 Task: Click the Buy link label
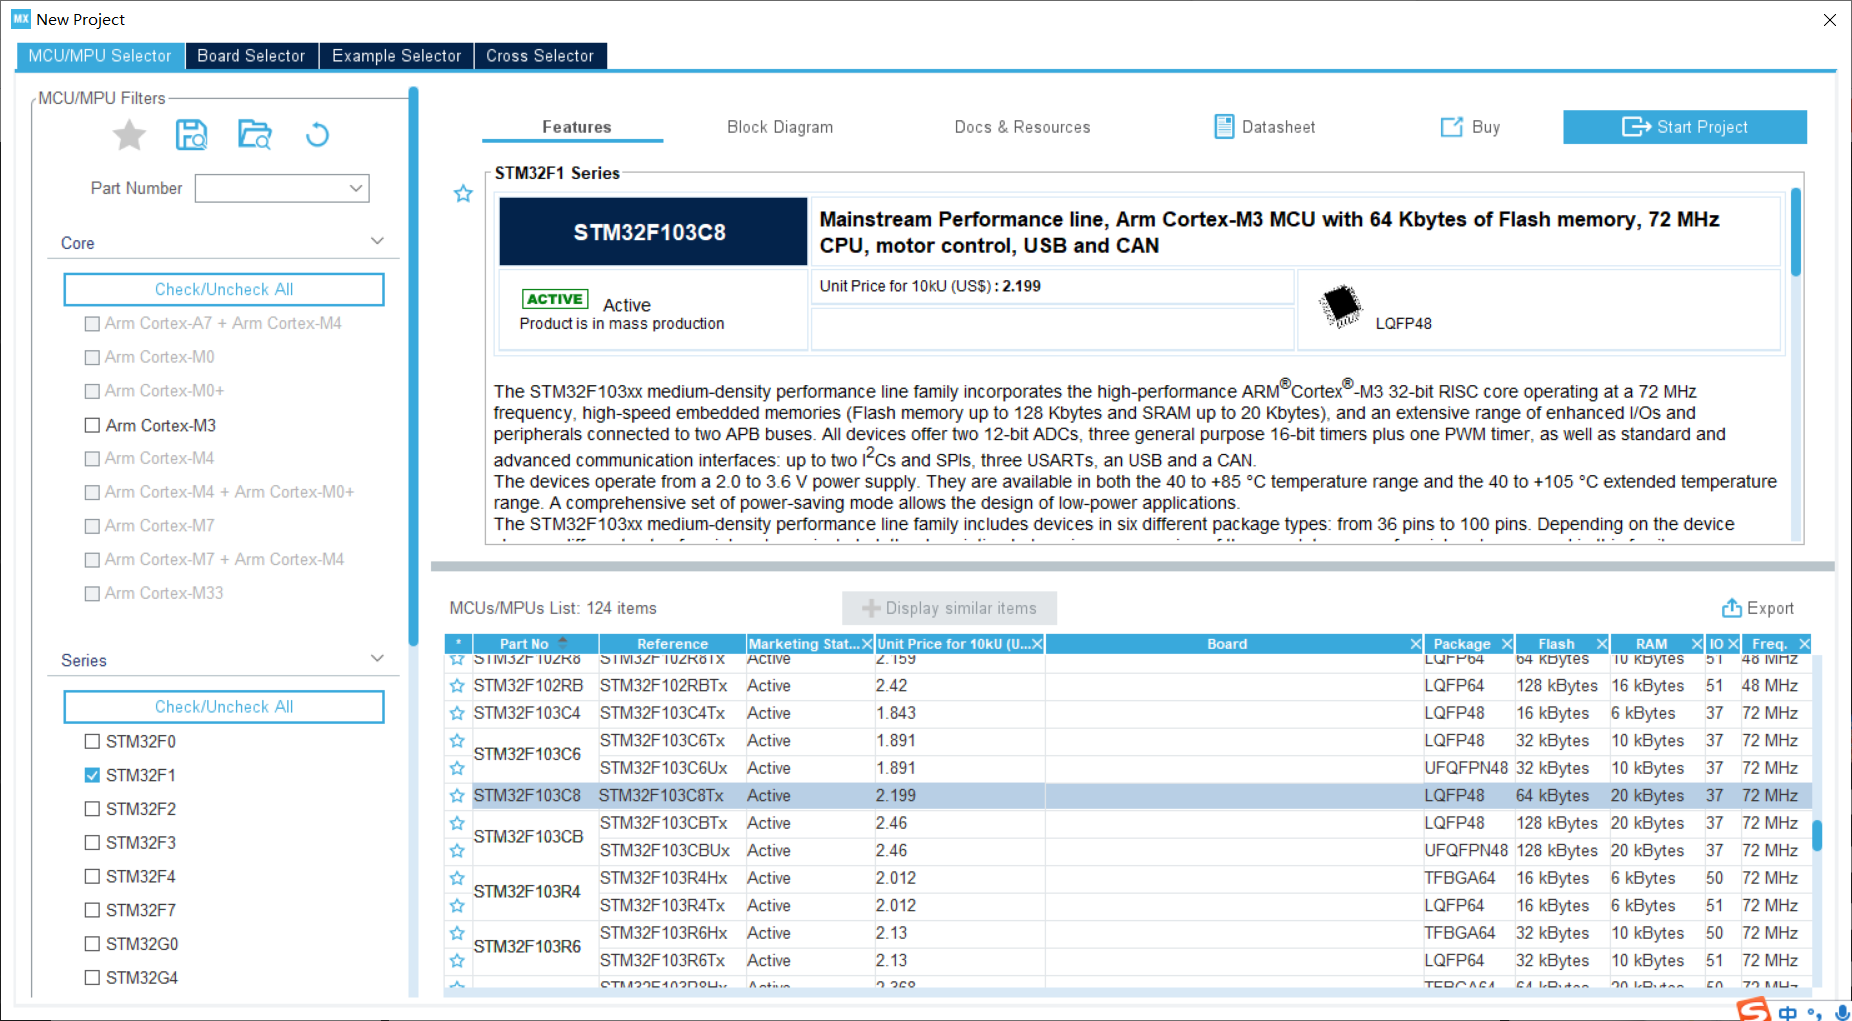[x=1486, y=127]
